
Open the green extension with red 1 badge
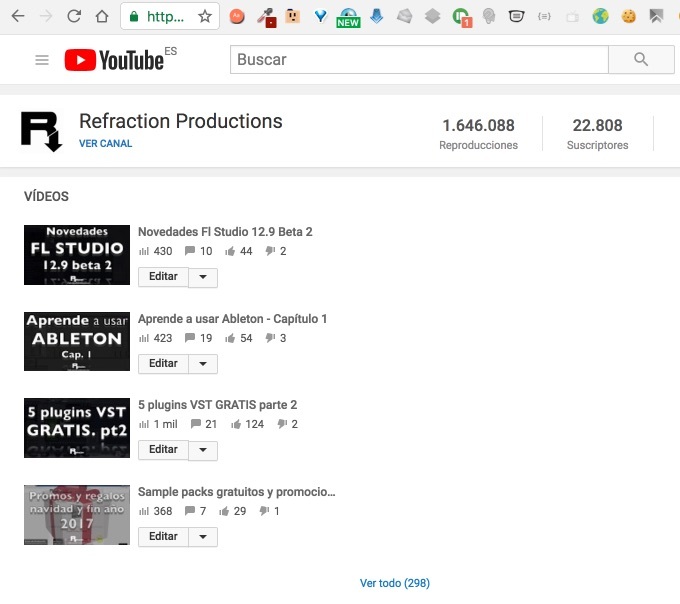461,18
